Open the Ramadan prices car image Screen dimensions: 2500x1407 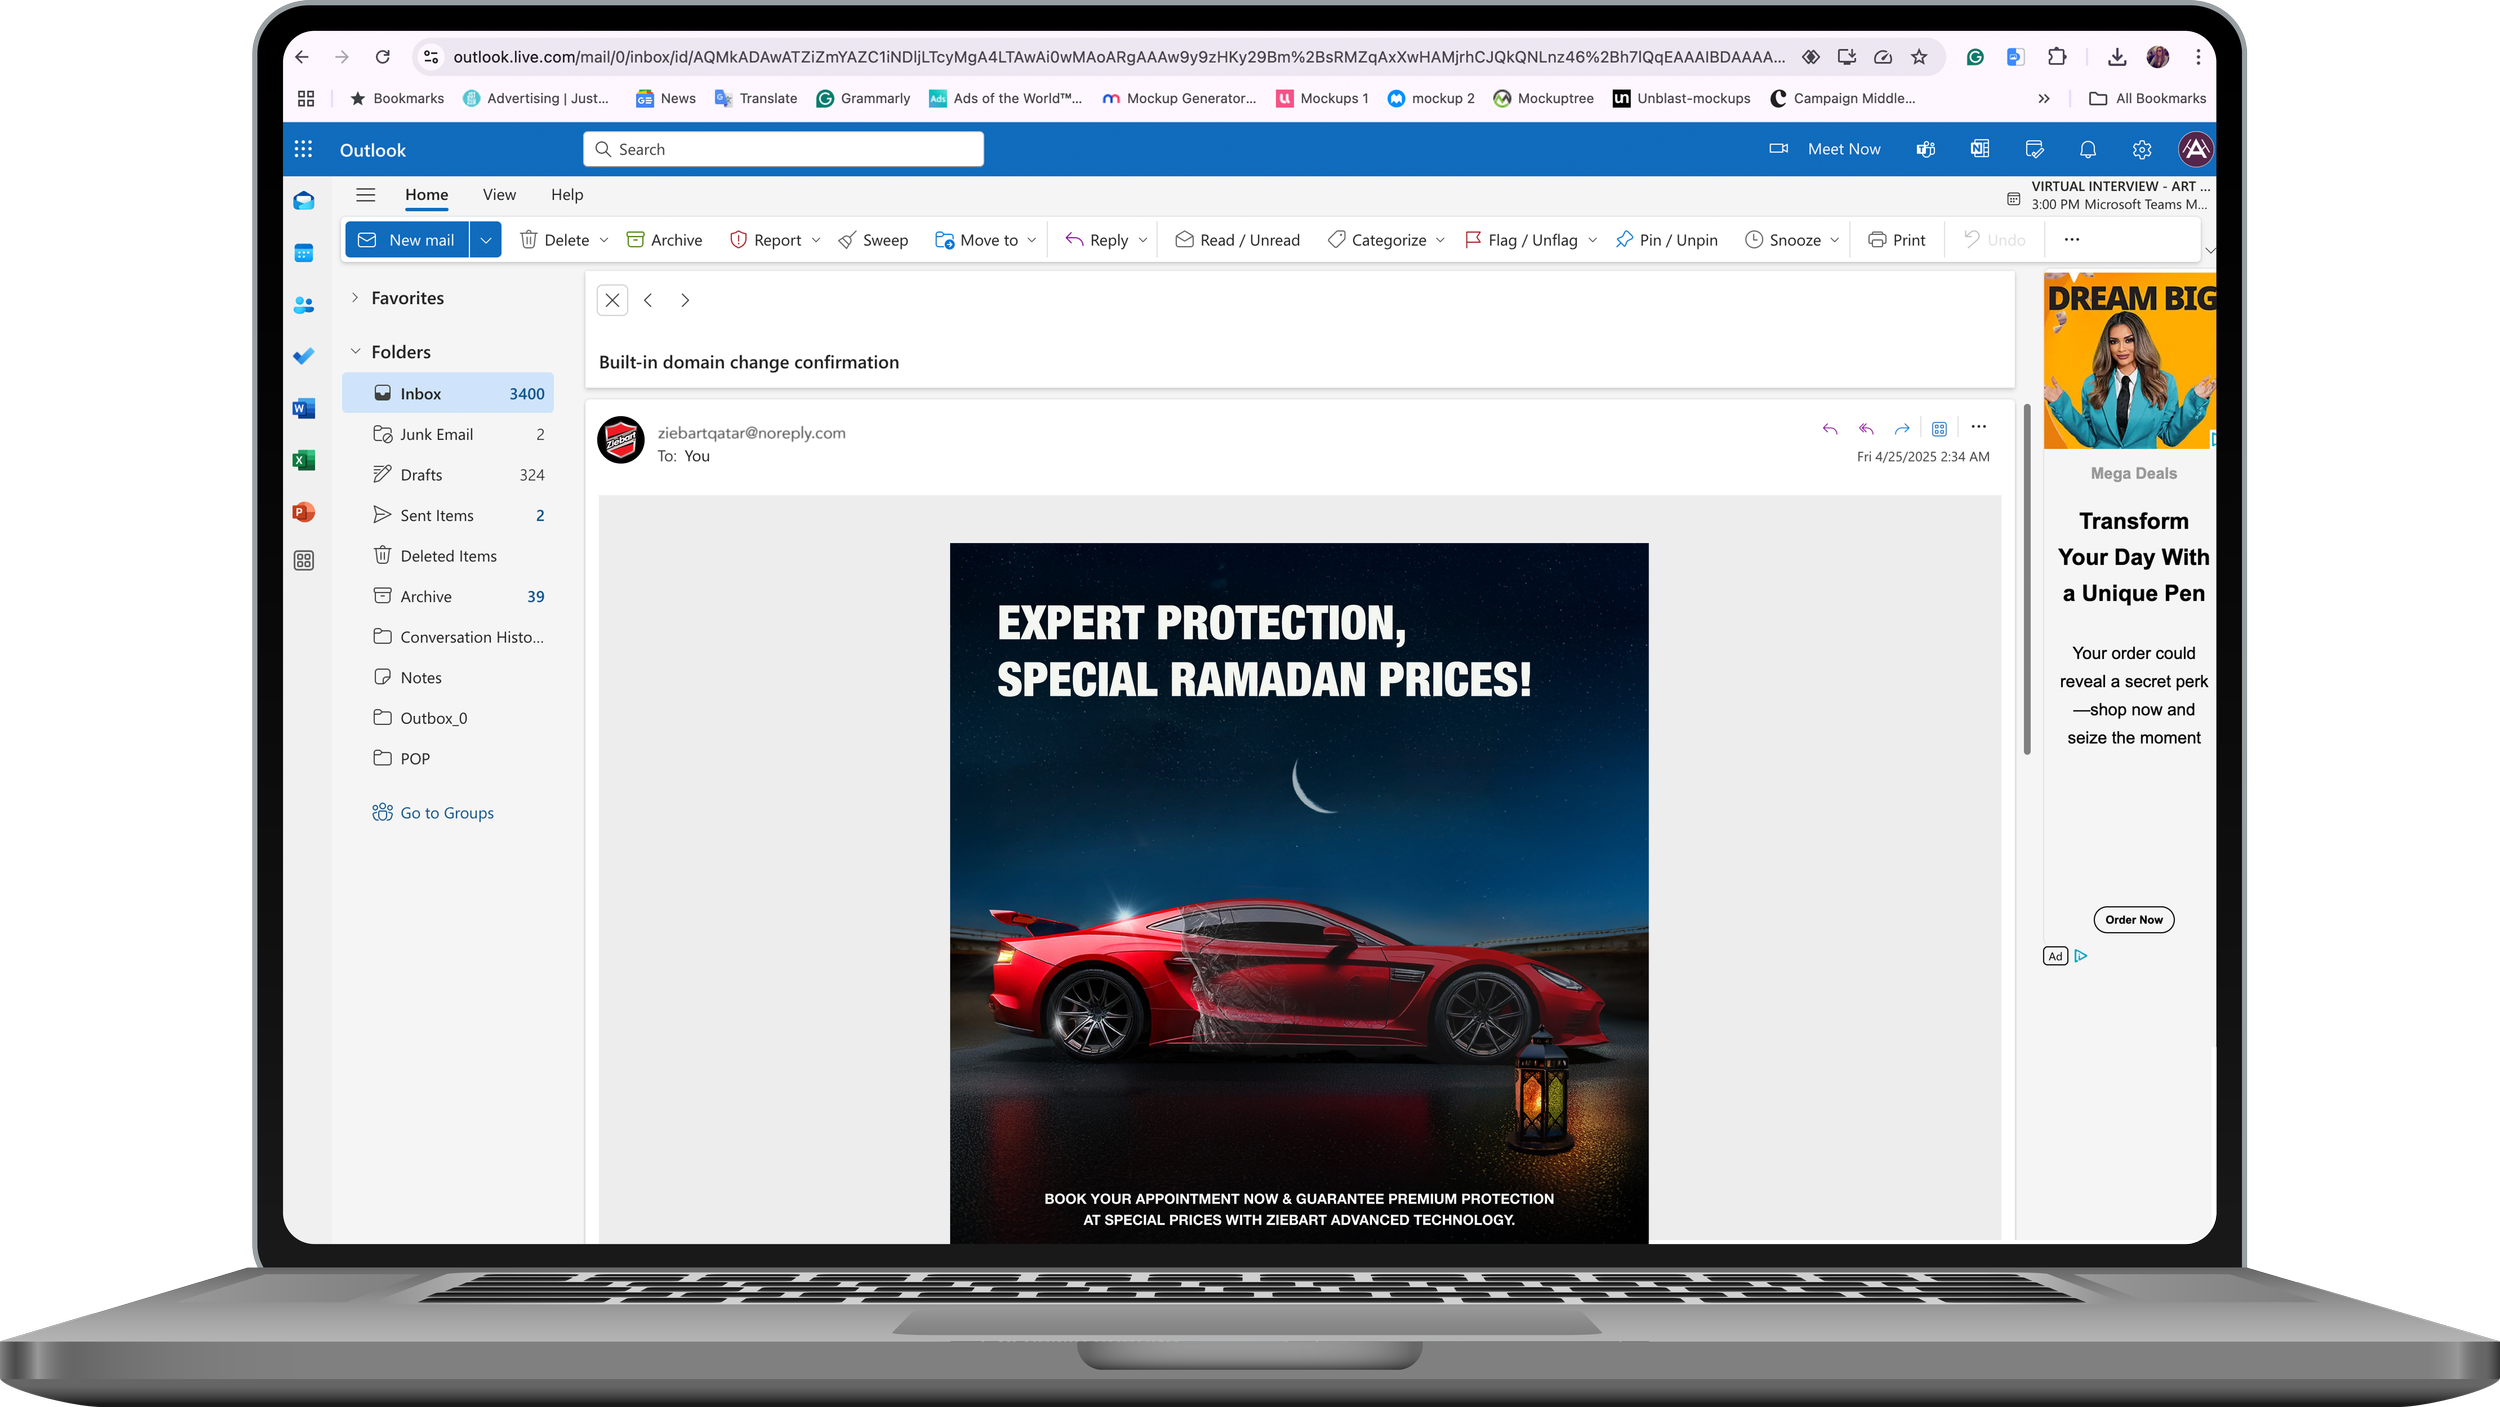pyautogui.click(x=1299, y=893)
